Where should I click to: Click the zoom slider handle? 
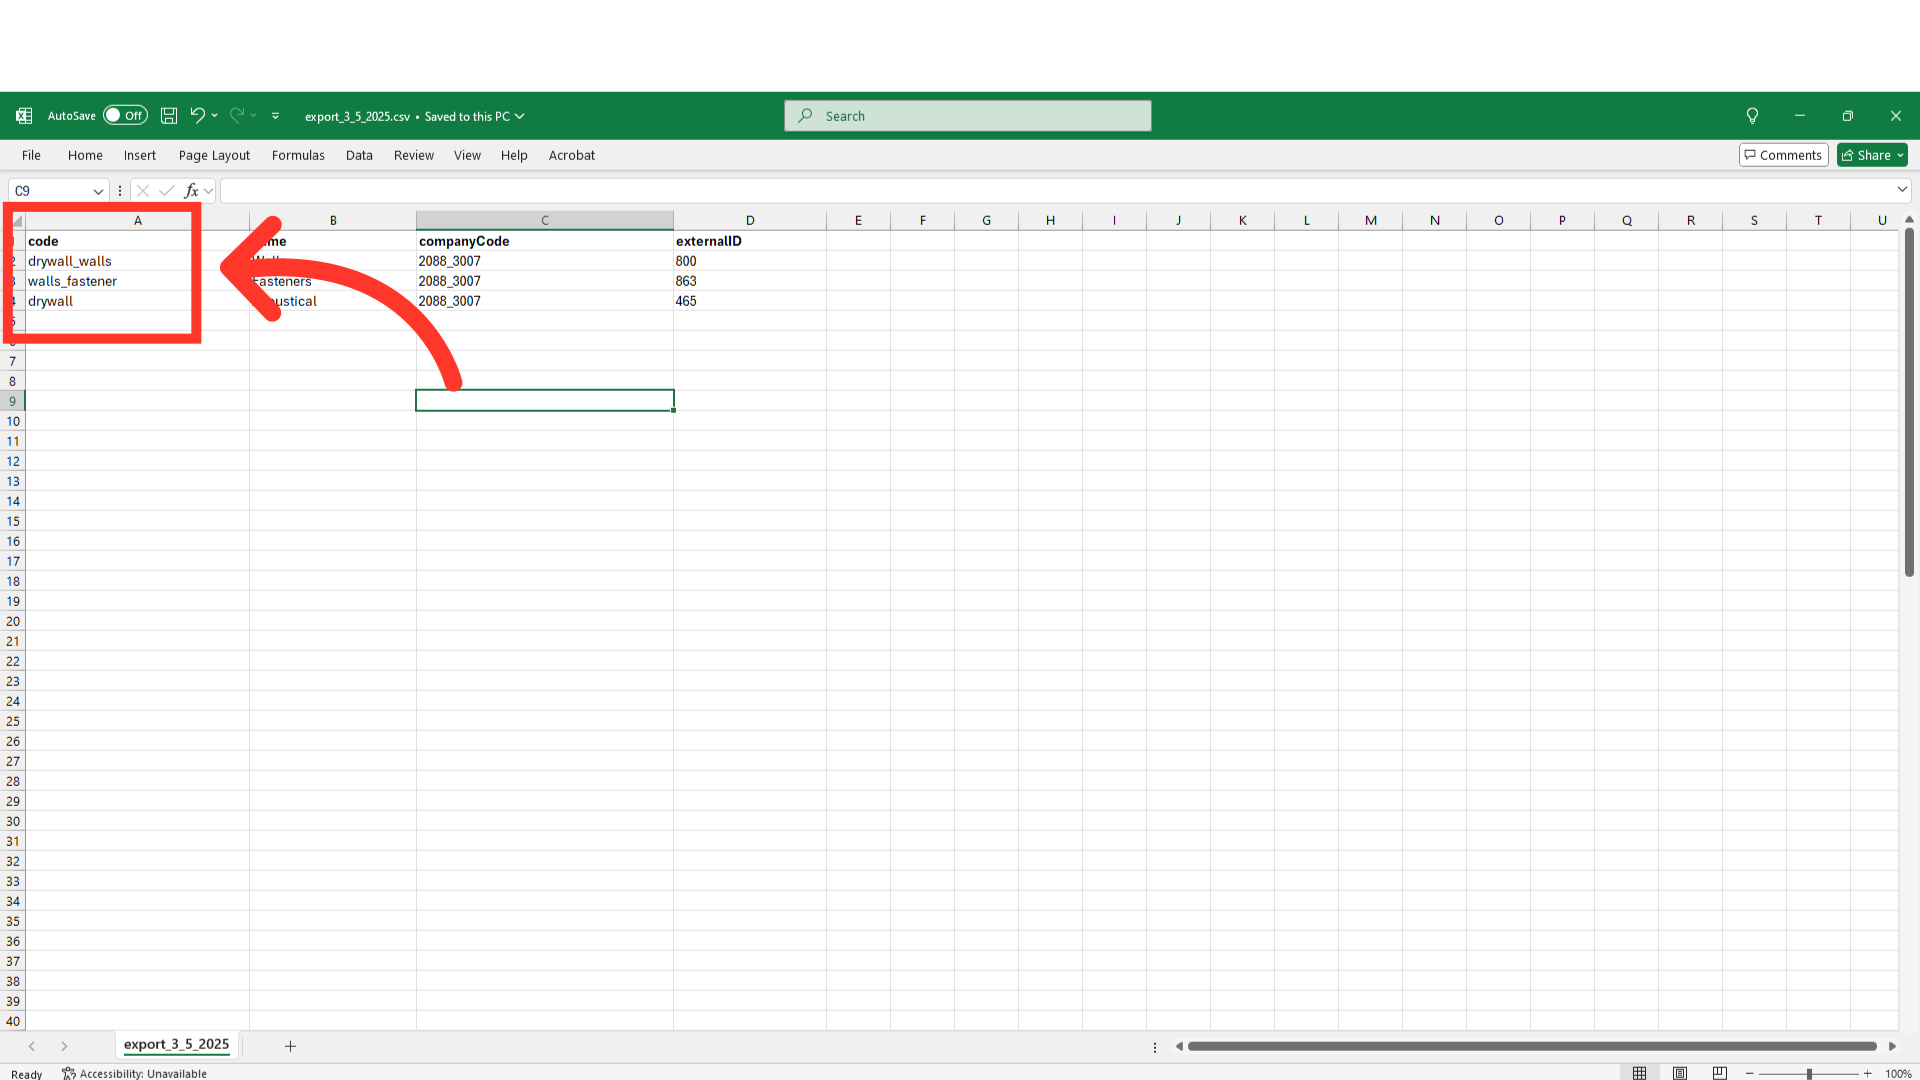(x=1809, y=1073)
